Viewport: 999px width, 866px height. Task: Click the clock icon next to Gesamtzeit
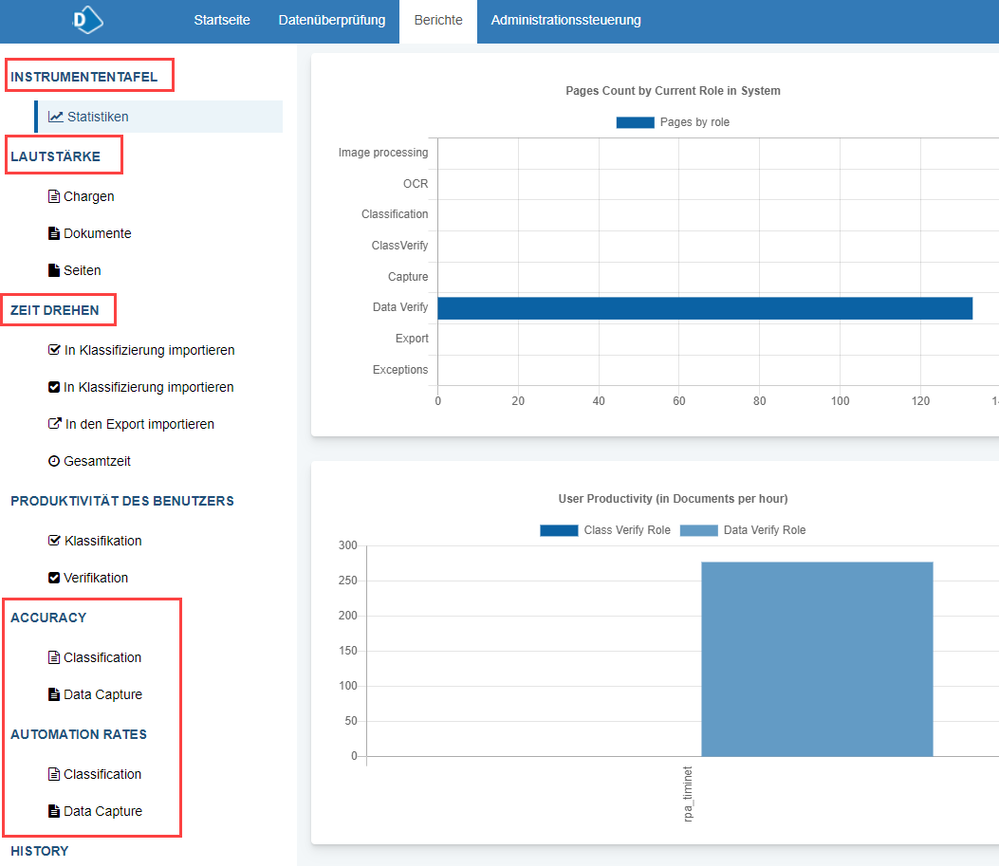[x=54, y=461]
